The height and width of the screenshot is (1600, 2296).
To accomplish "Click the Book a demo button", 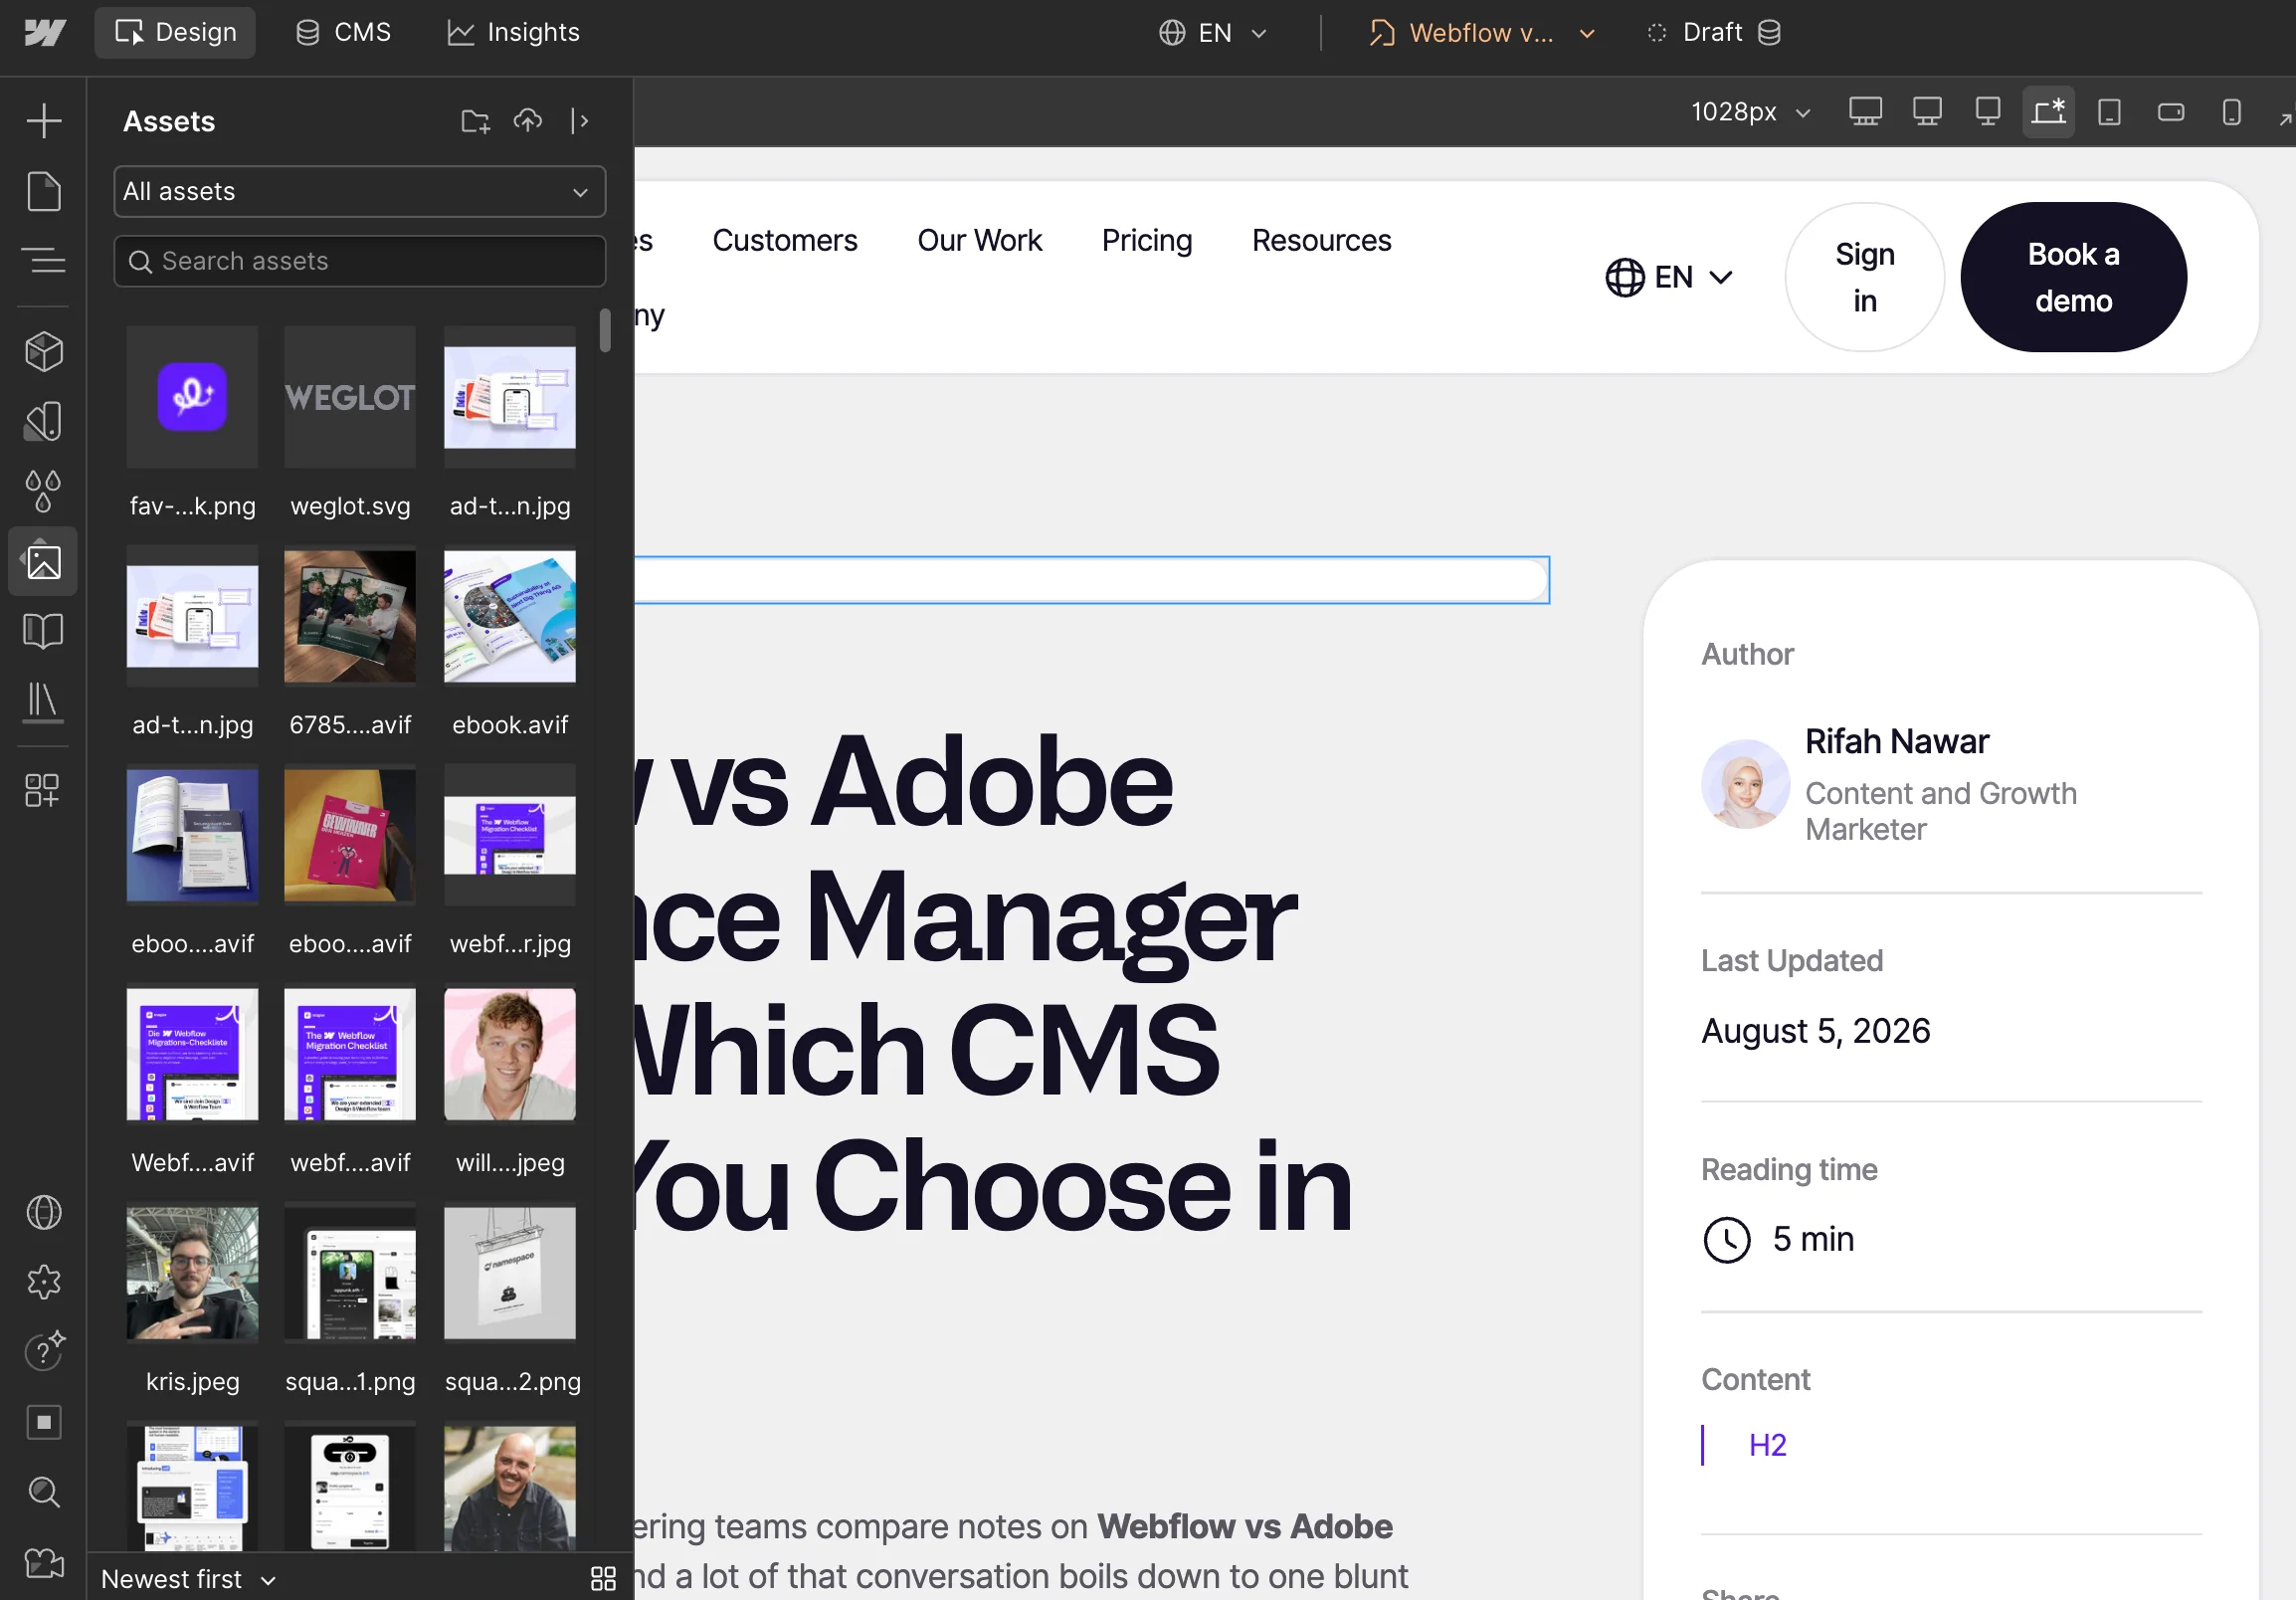I will click(2074, 277).
